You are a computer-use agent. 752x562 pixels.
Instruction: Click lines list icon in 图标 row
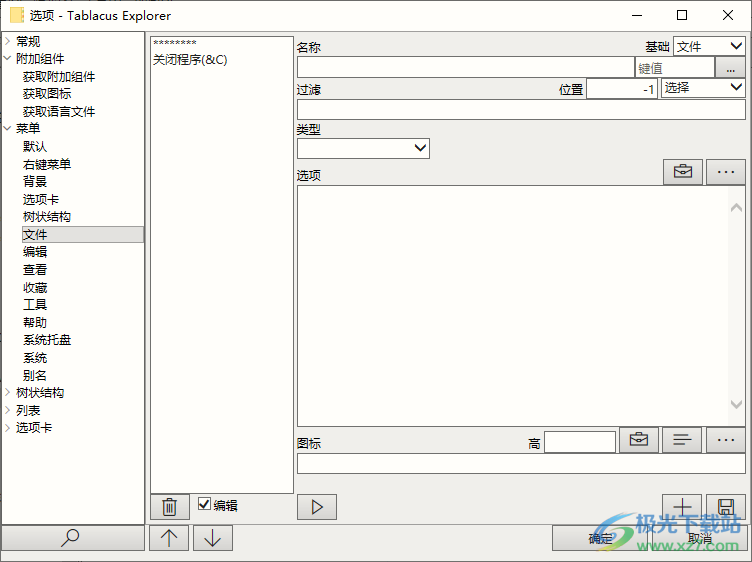pyautogui.click(x=682, y=440)
